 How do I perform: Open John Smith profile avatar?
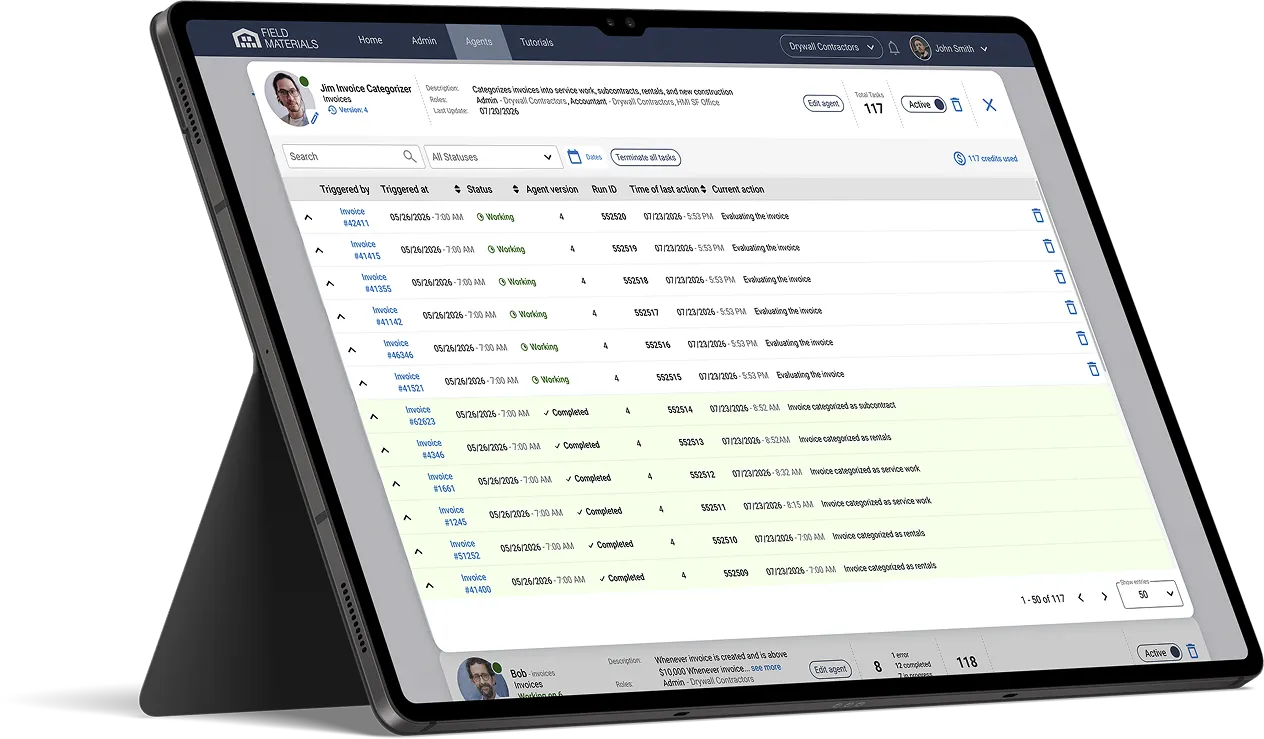click(920, 48)
